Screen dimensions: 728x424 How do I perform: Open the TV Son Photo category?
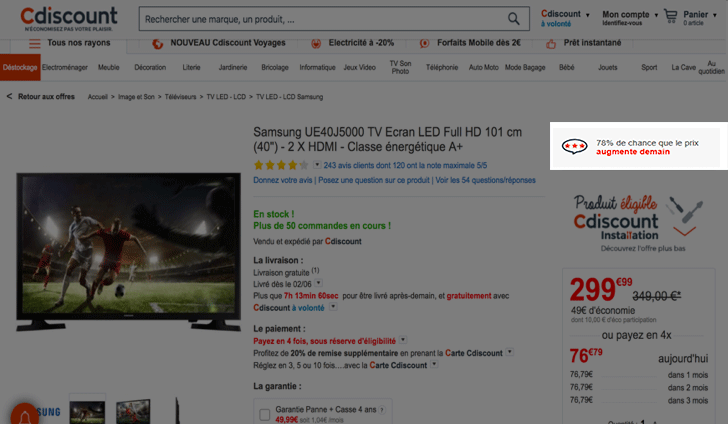coord(400,67)
